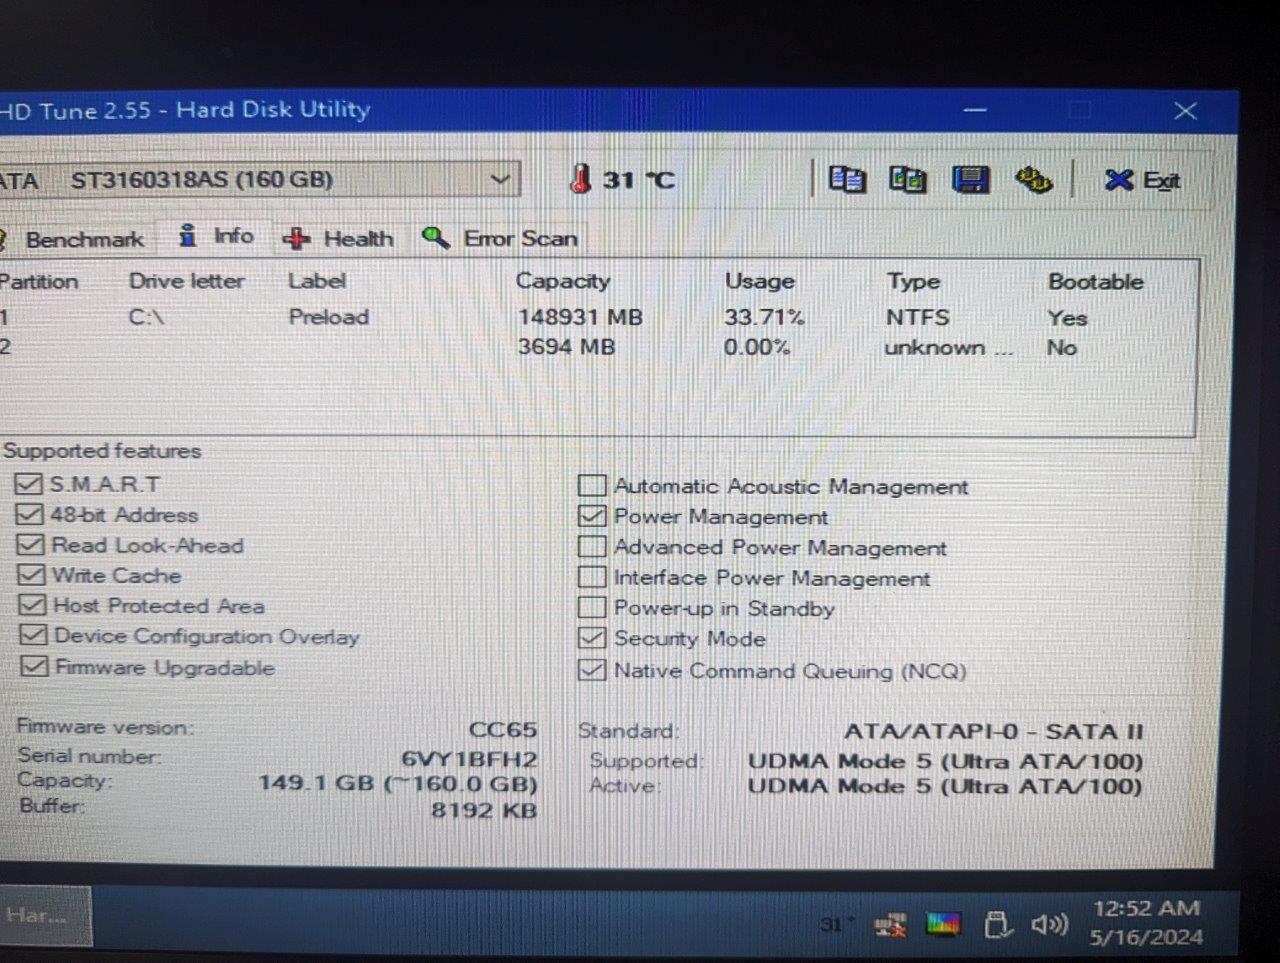The height and width of the screenshot is (963, 1280).
Task: Click the Bootable column header
Action: pyautogui.click(x=1095, y=282)
